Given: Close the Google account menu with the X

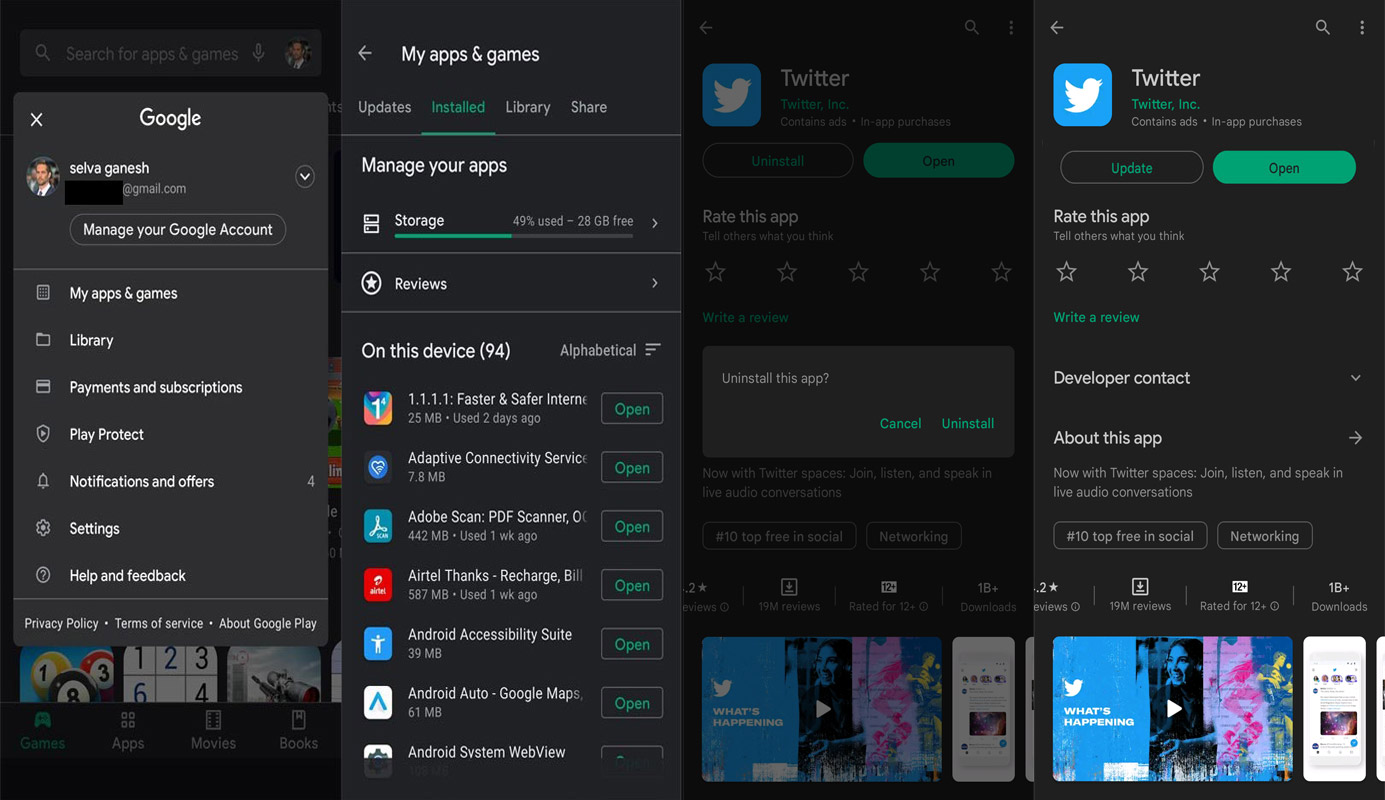Looking at the screenshot, I should (37, 120).
